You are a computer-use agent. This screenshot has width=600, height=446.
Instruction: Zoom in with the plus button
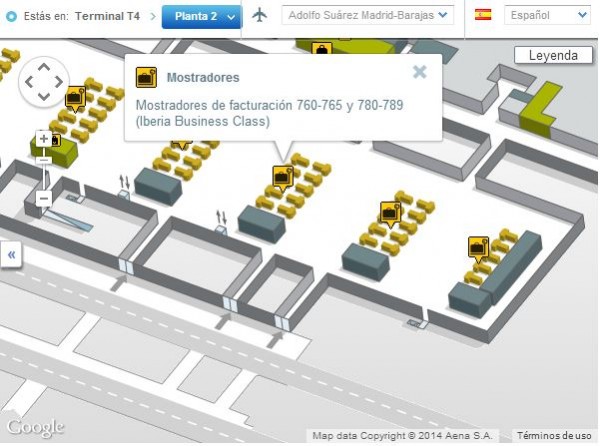(44, 138)
